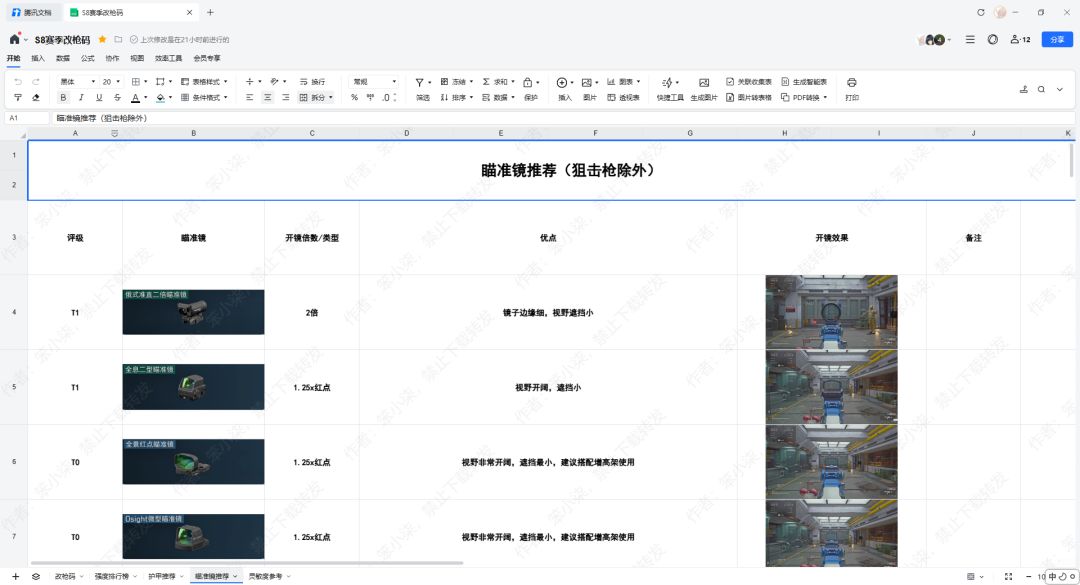Open the View (视图) ribbon tab
Image resolution: width=1080 pixels, height=585 pixels.
(137, 58)
